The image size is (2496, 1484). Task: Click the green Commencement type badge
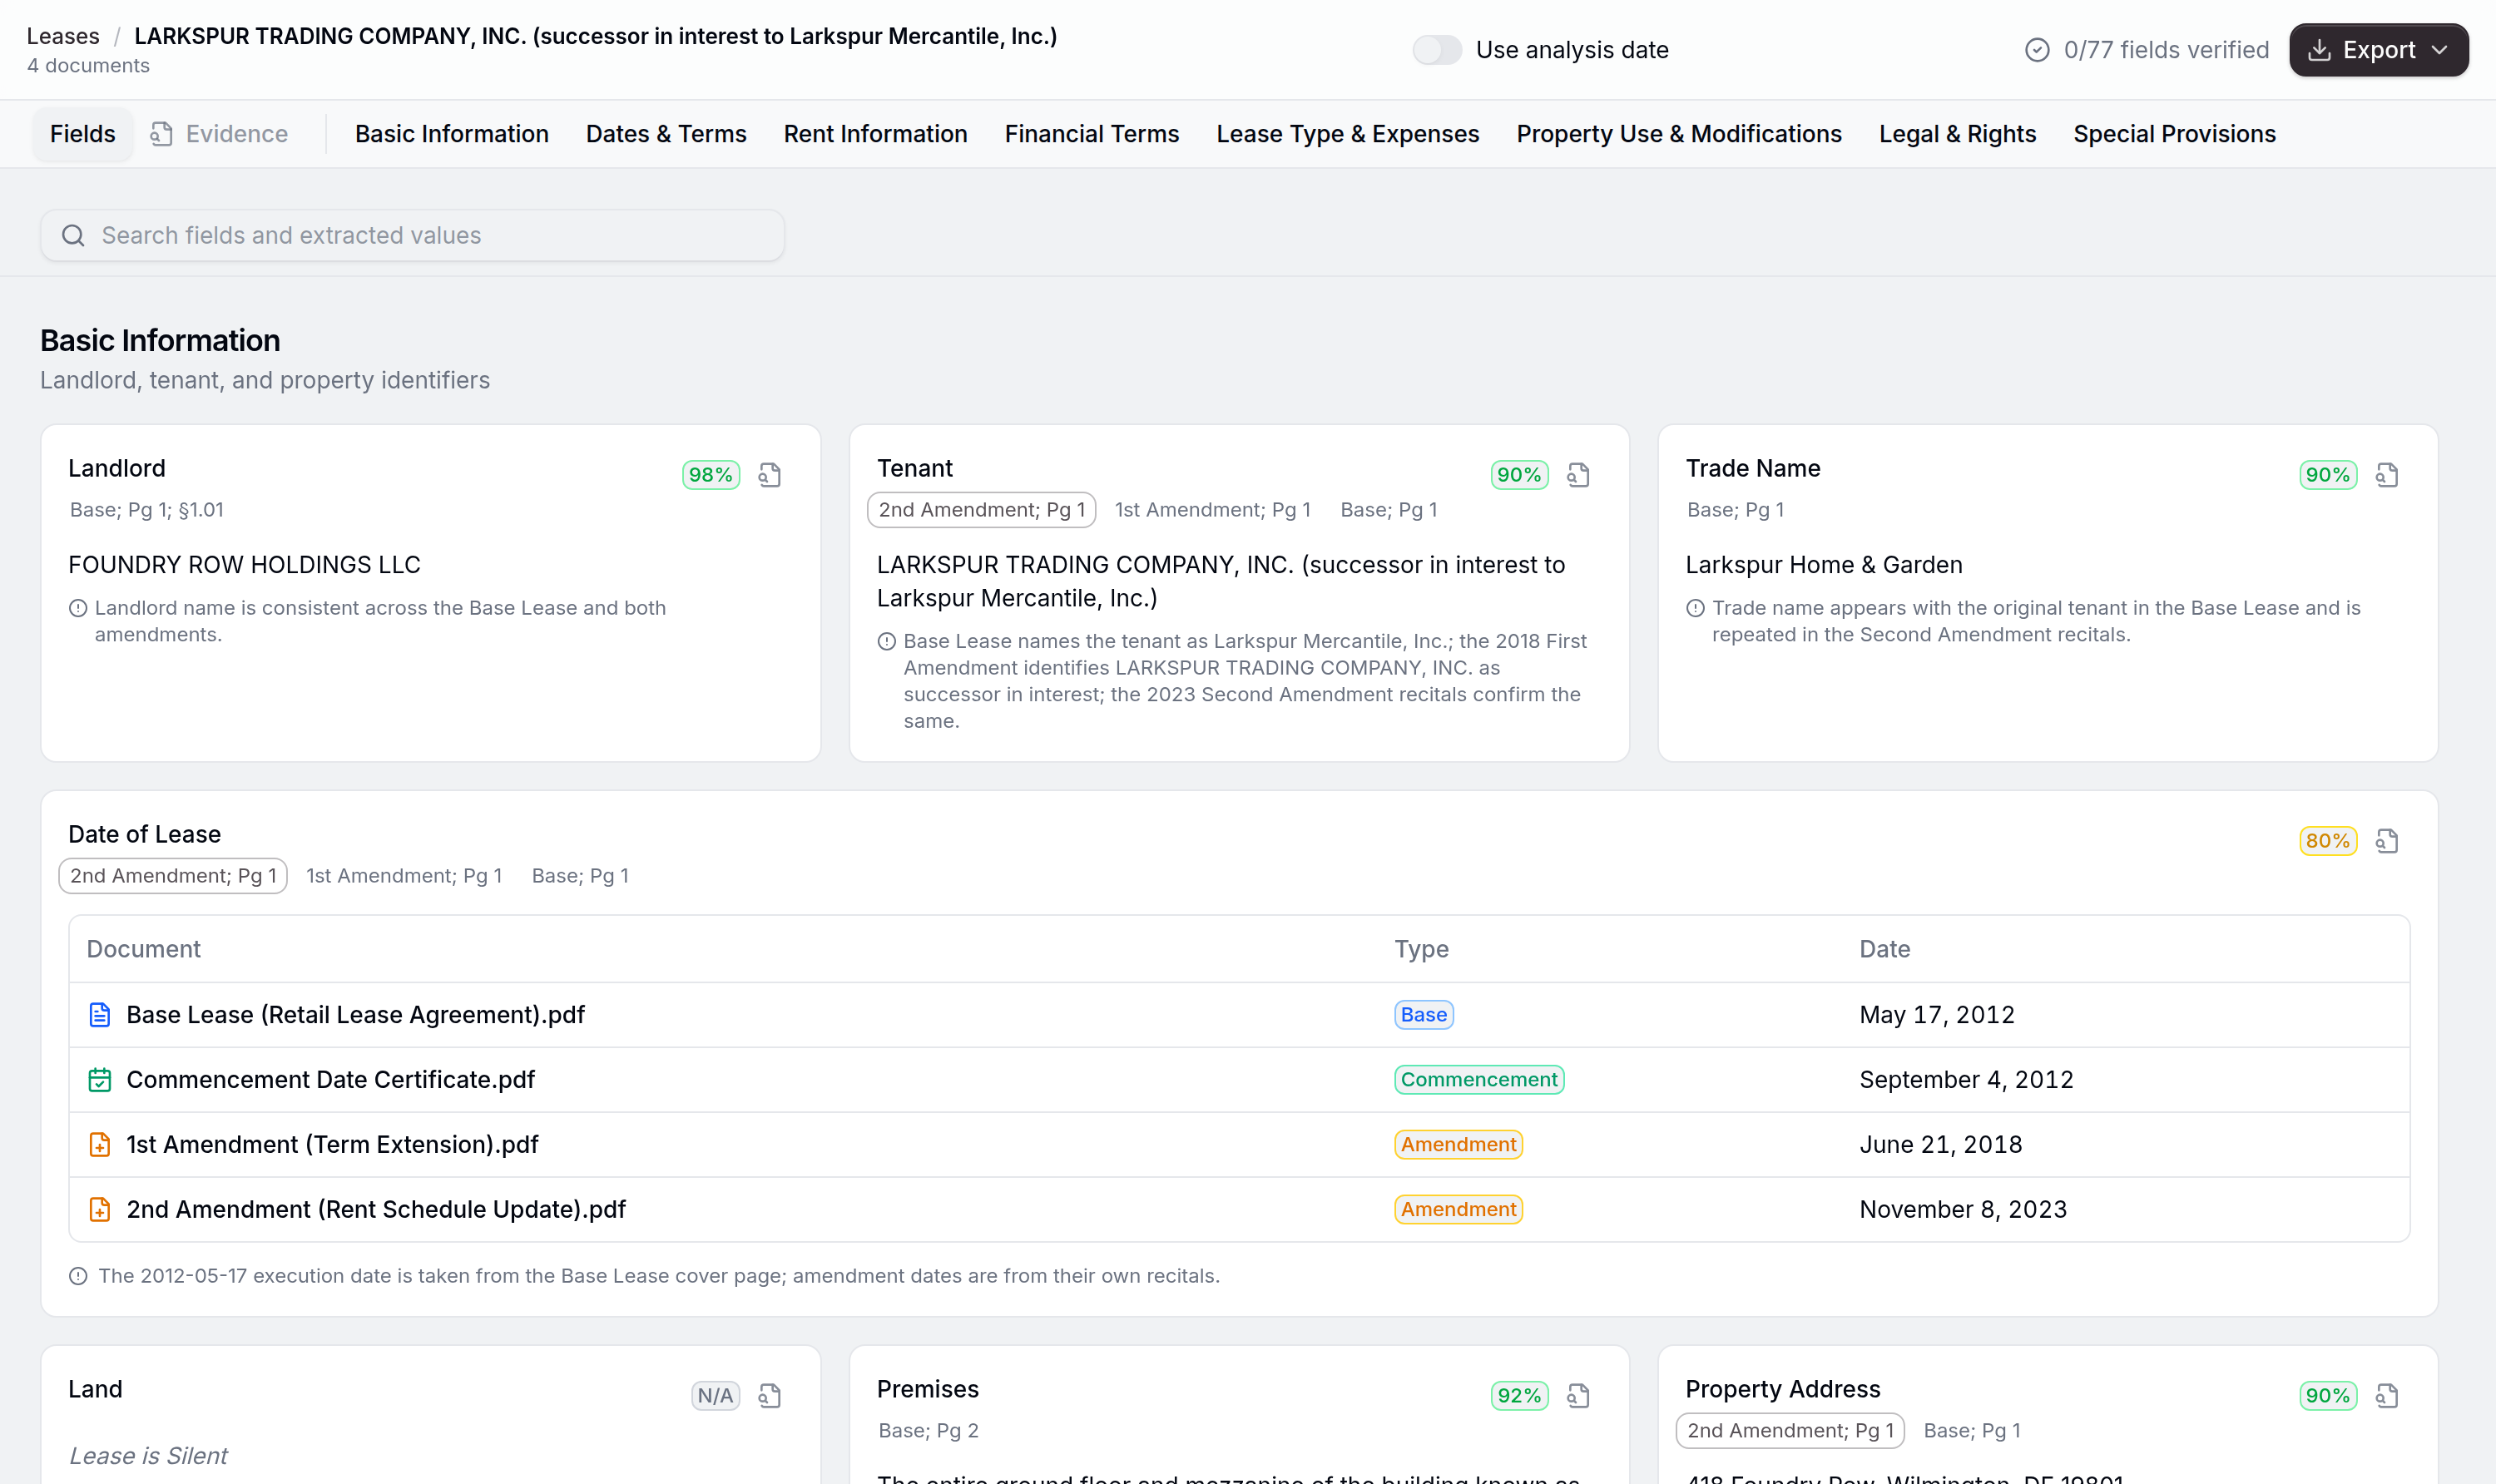coord(1479,1080)
